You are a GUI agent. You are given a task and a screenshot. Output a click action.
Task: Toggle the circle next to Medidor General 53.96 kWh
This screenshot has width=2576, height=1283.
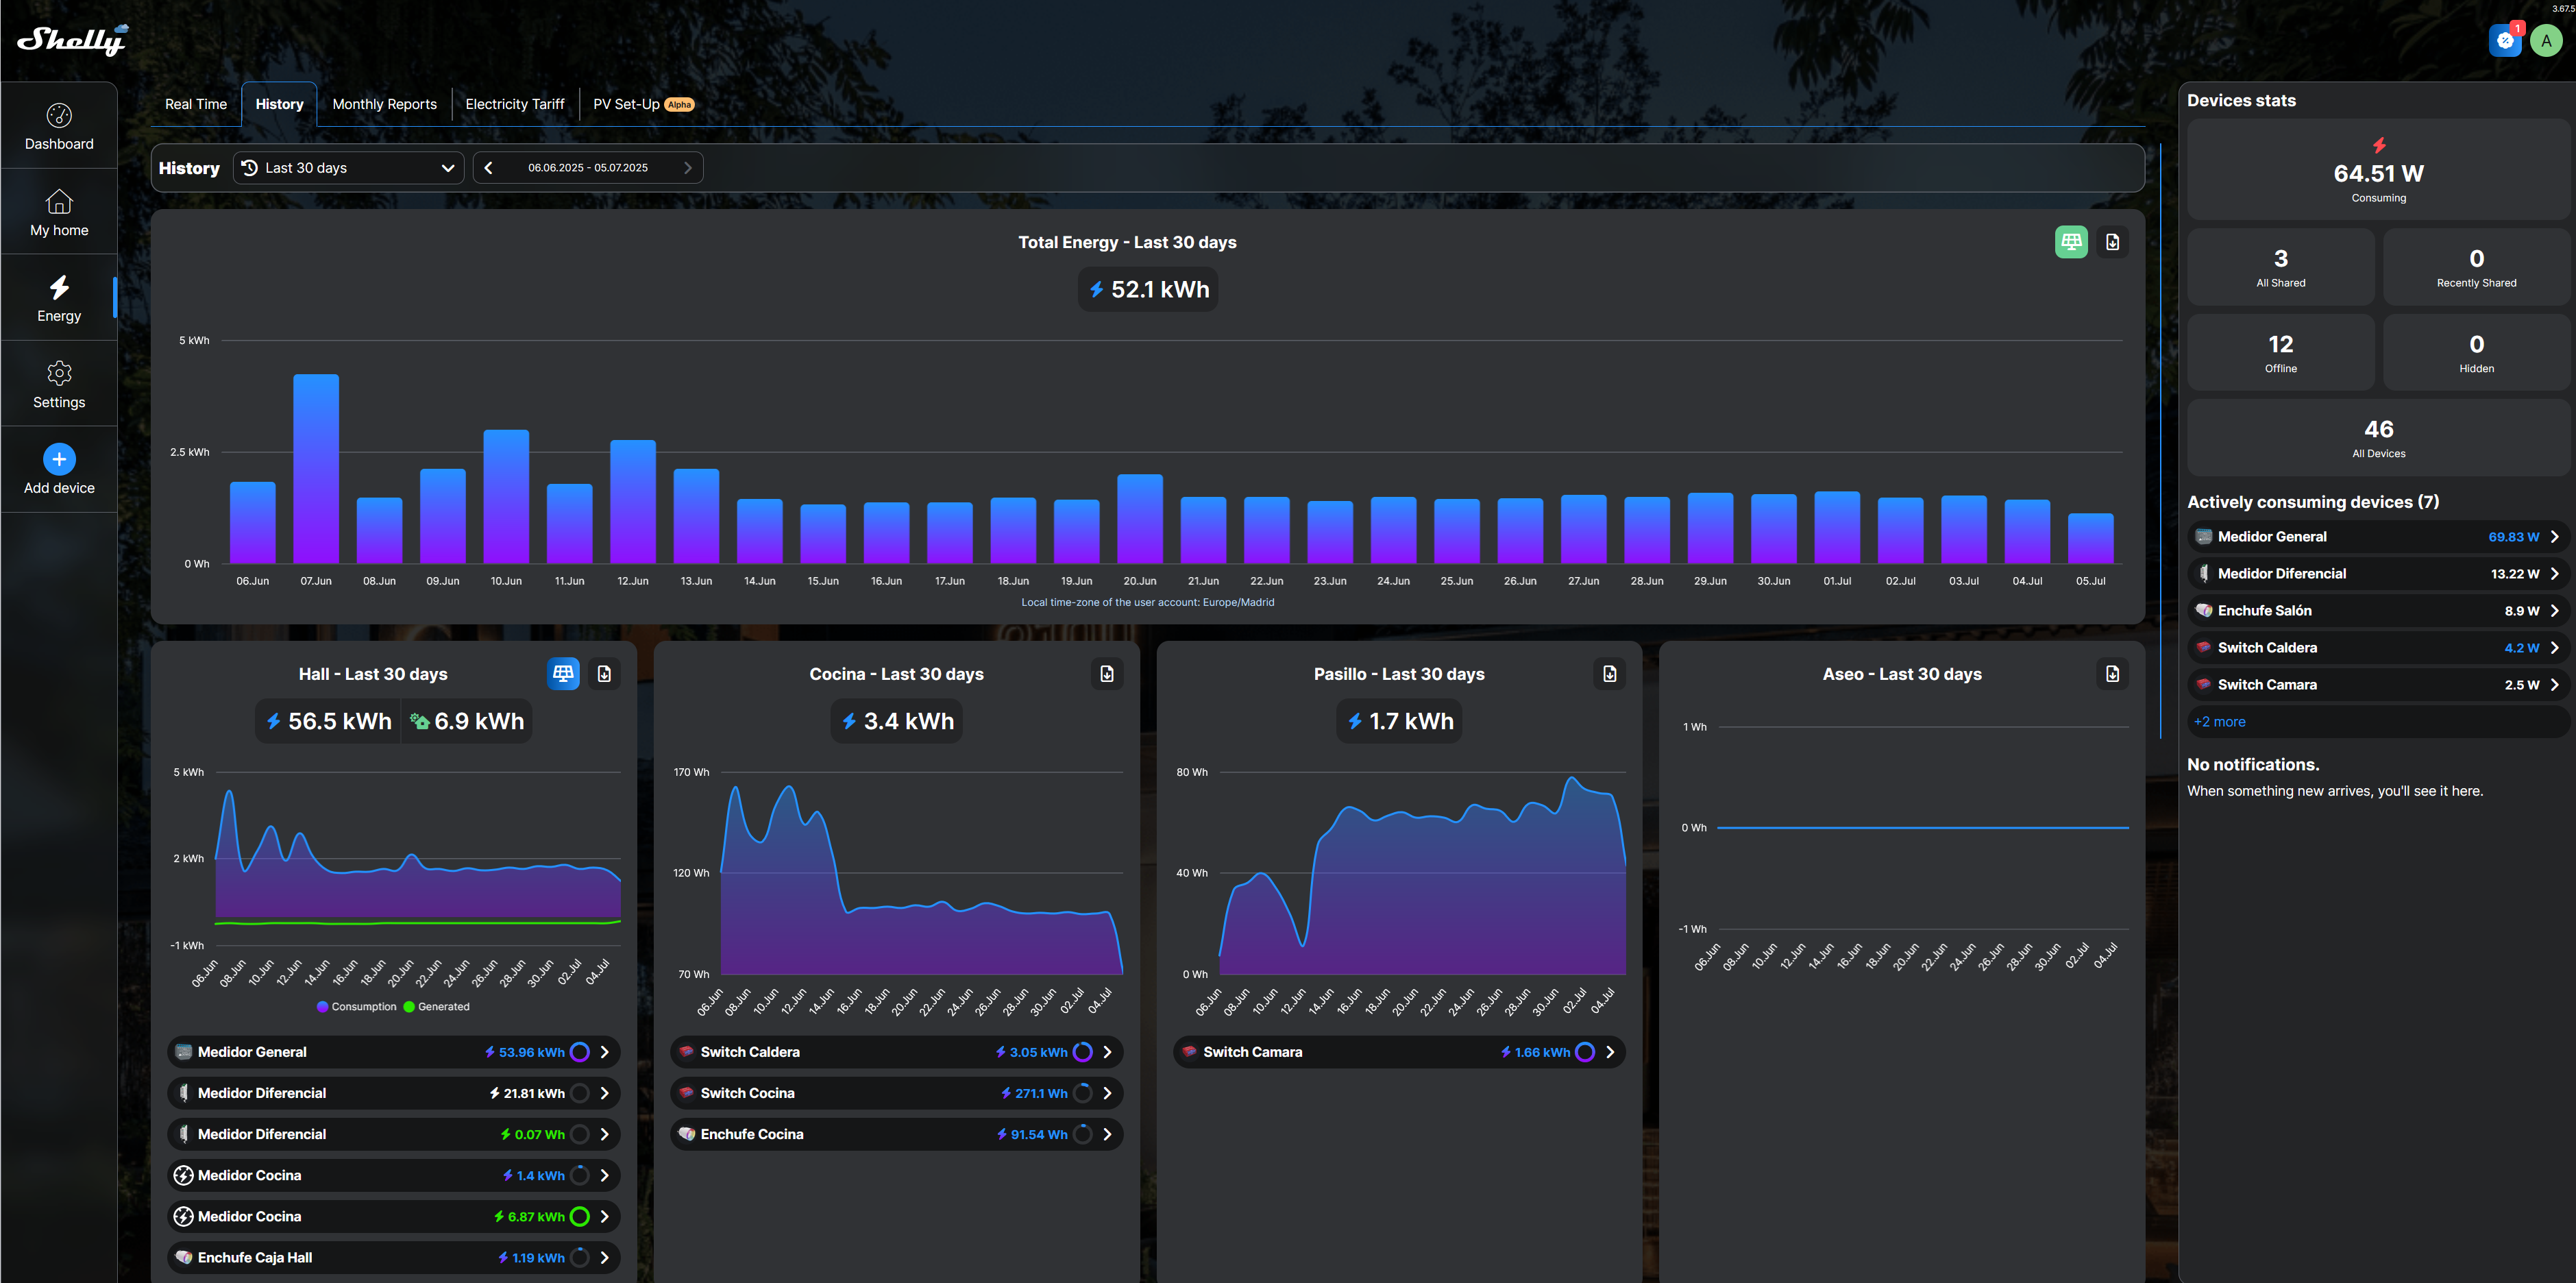pos(579,1051)
